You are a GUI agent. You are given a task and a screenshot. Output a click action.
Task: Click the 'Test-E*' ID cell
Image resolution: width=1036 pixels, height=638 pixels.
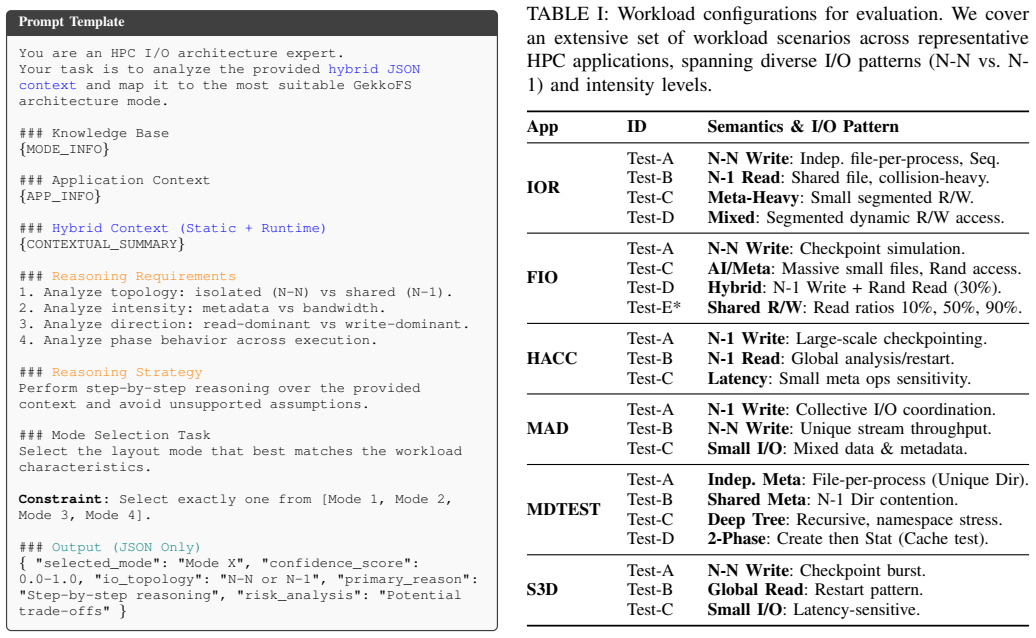coord(654,308)
